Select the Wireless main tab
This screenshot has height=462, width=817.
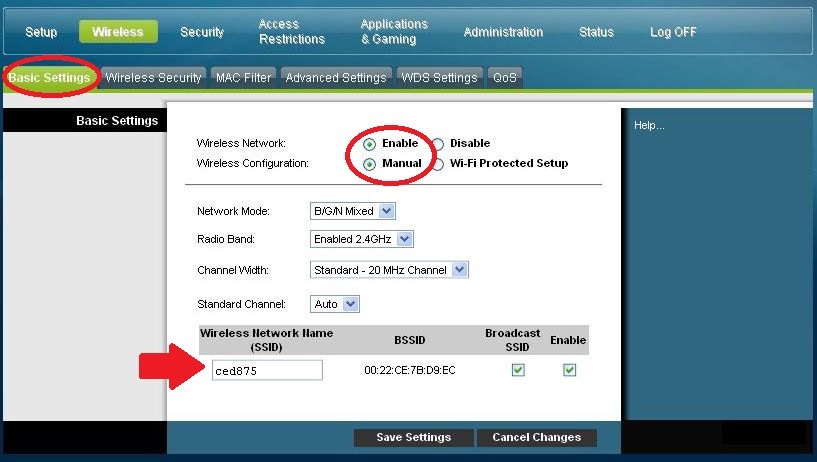118,31
